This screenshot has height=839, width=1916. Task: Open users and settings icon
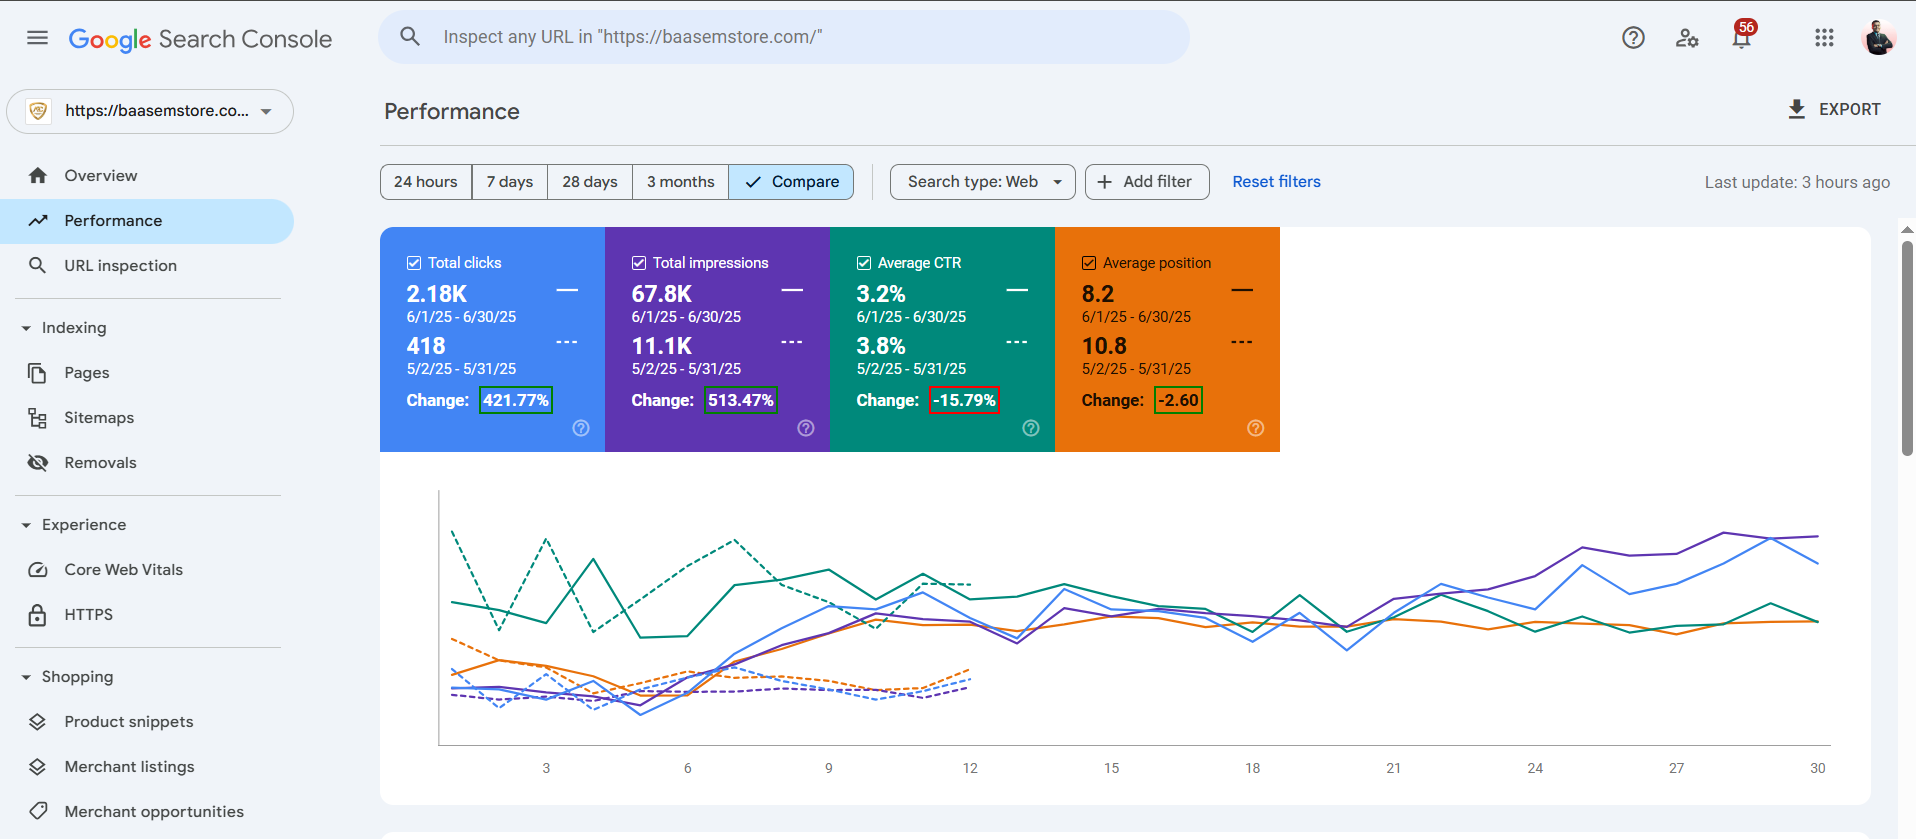coord(1687,38)
